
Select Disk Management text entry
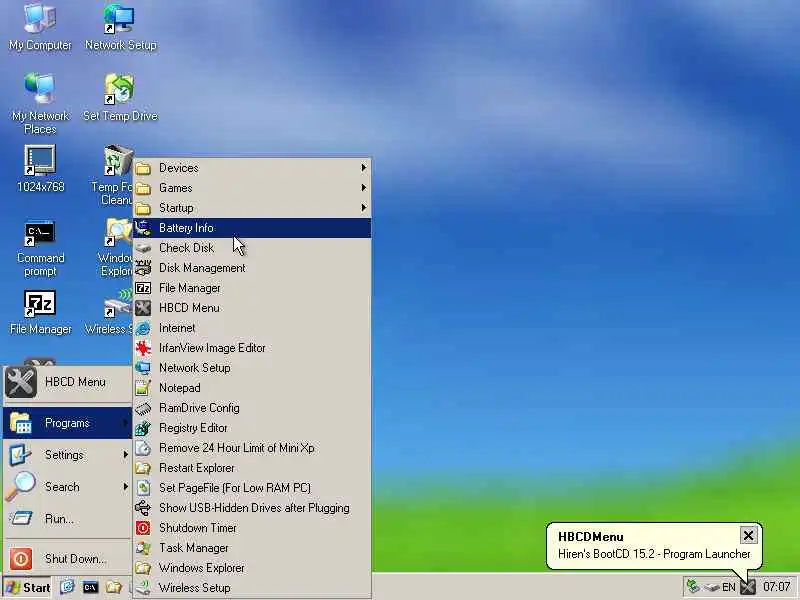pyautogui.click(x=202, y=268)
